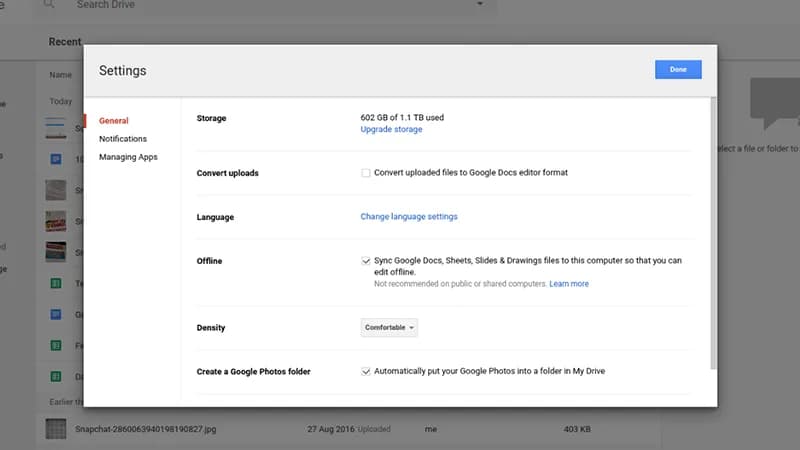Uncheck the Offline sync checkbox
The height and width of the screenshot is (450, 800).
point(366,261)
